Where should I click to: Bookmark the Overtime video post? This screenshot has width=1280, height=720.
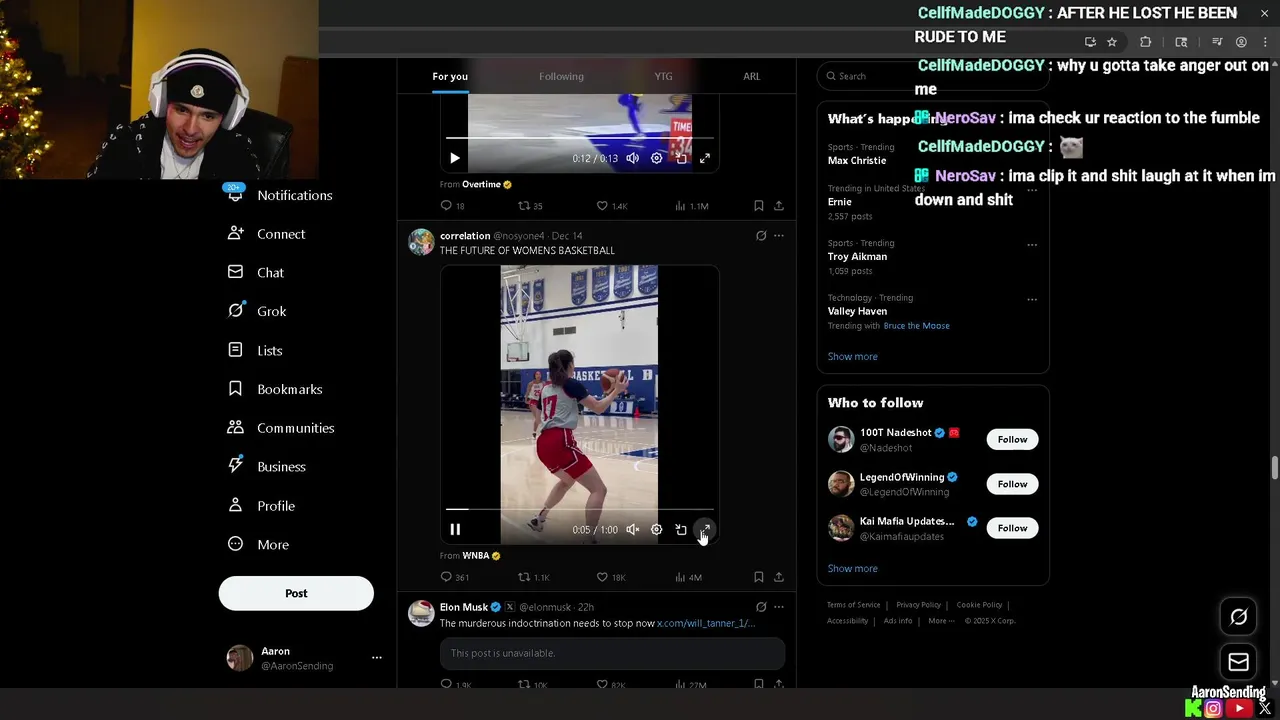tap(758, 206)
